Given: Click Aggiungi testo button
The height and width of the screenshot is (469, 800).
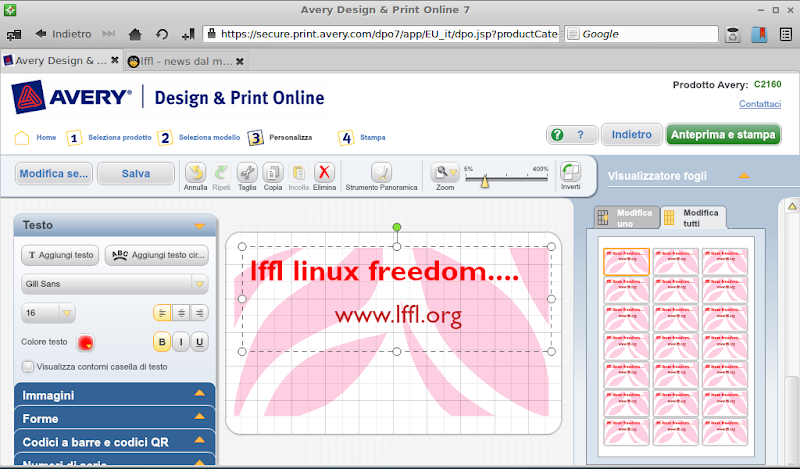Looking at the screenshot, I should click(61, 255).
